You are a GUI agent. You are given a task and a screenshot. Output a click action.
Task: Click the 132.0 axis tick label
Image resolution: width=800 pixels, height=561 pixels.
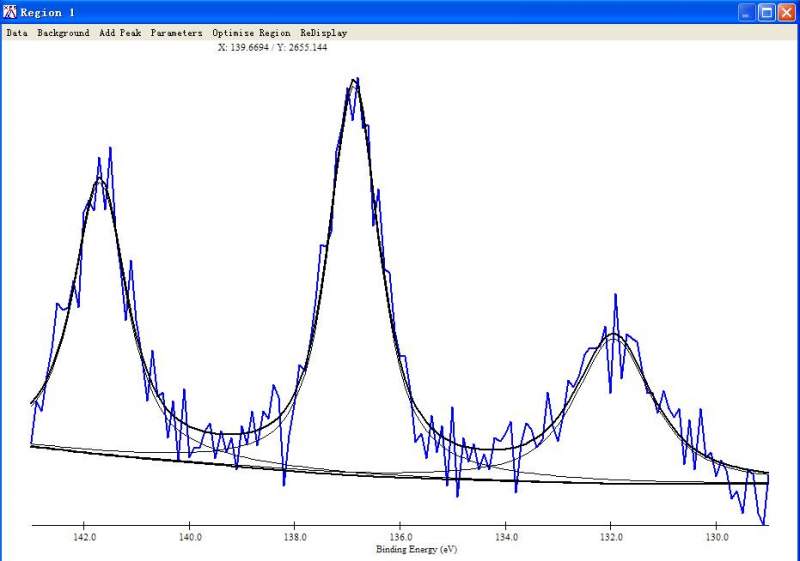(x=611, y=537)
